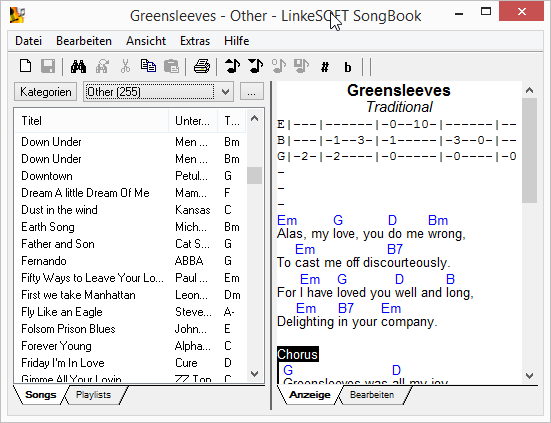Viewport: 551px width, 423px height.
Task: Open the Extras menu
Action: (195, 41)
